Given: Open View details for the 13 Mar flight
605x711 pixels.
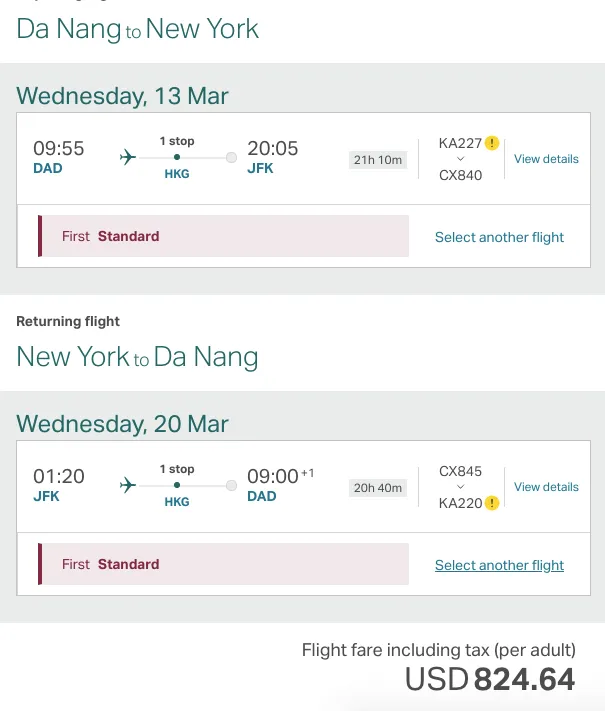Looking at the screenshot, I should click(546, 159).
